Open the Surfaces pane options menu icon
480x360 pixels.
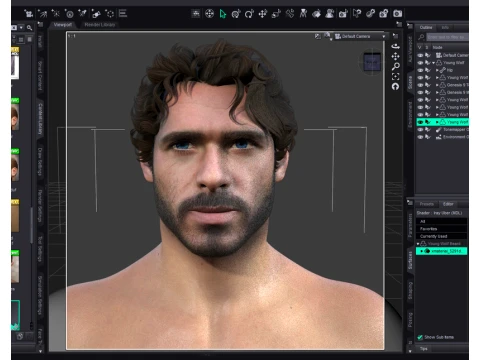(410, 202)
